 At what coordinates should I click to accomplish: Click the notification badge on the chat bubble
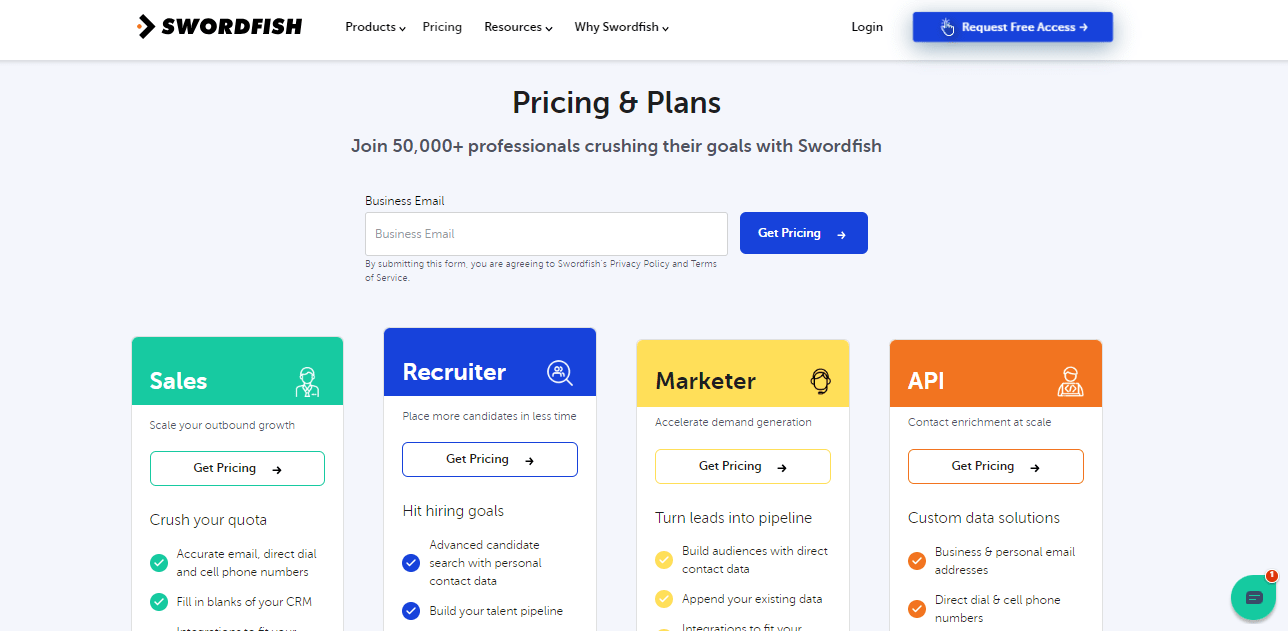point(1272,578)
